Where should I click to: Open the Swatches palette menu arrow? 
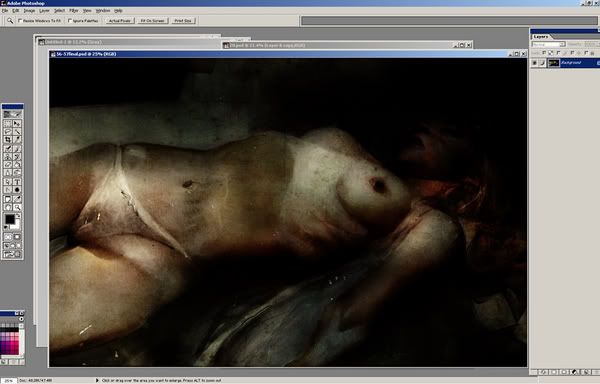(21, 319)
